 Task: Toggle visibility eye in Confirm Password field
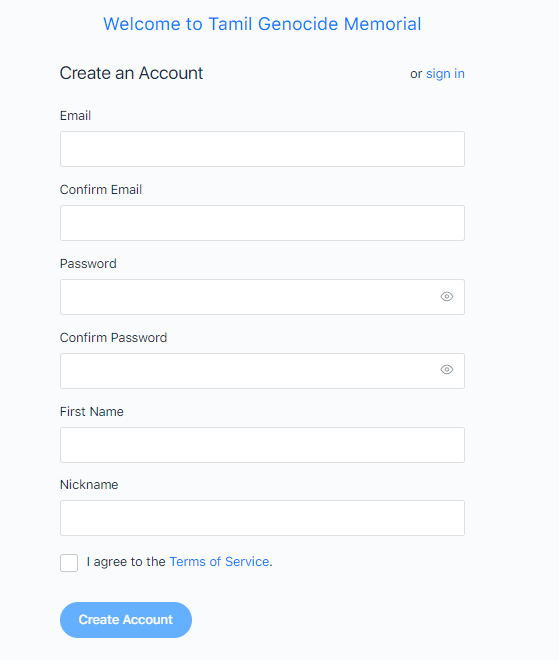click(447, 370)
